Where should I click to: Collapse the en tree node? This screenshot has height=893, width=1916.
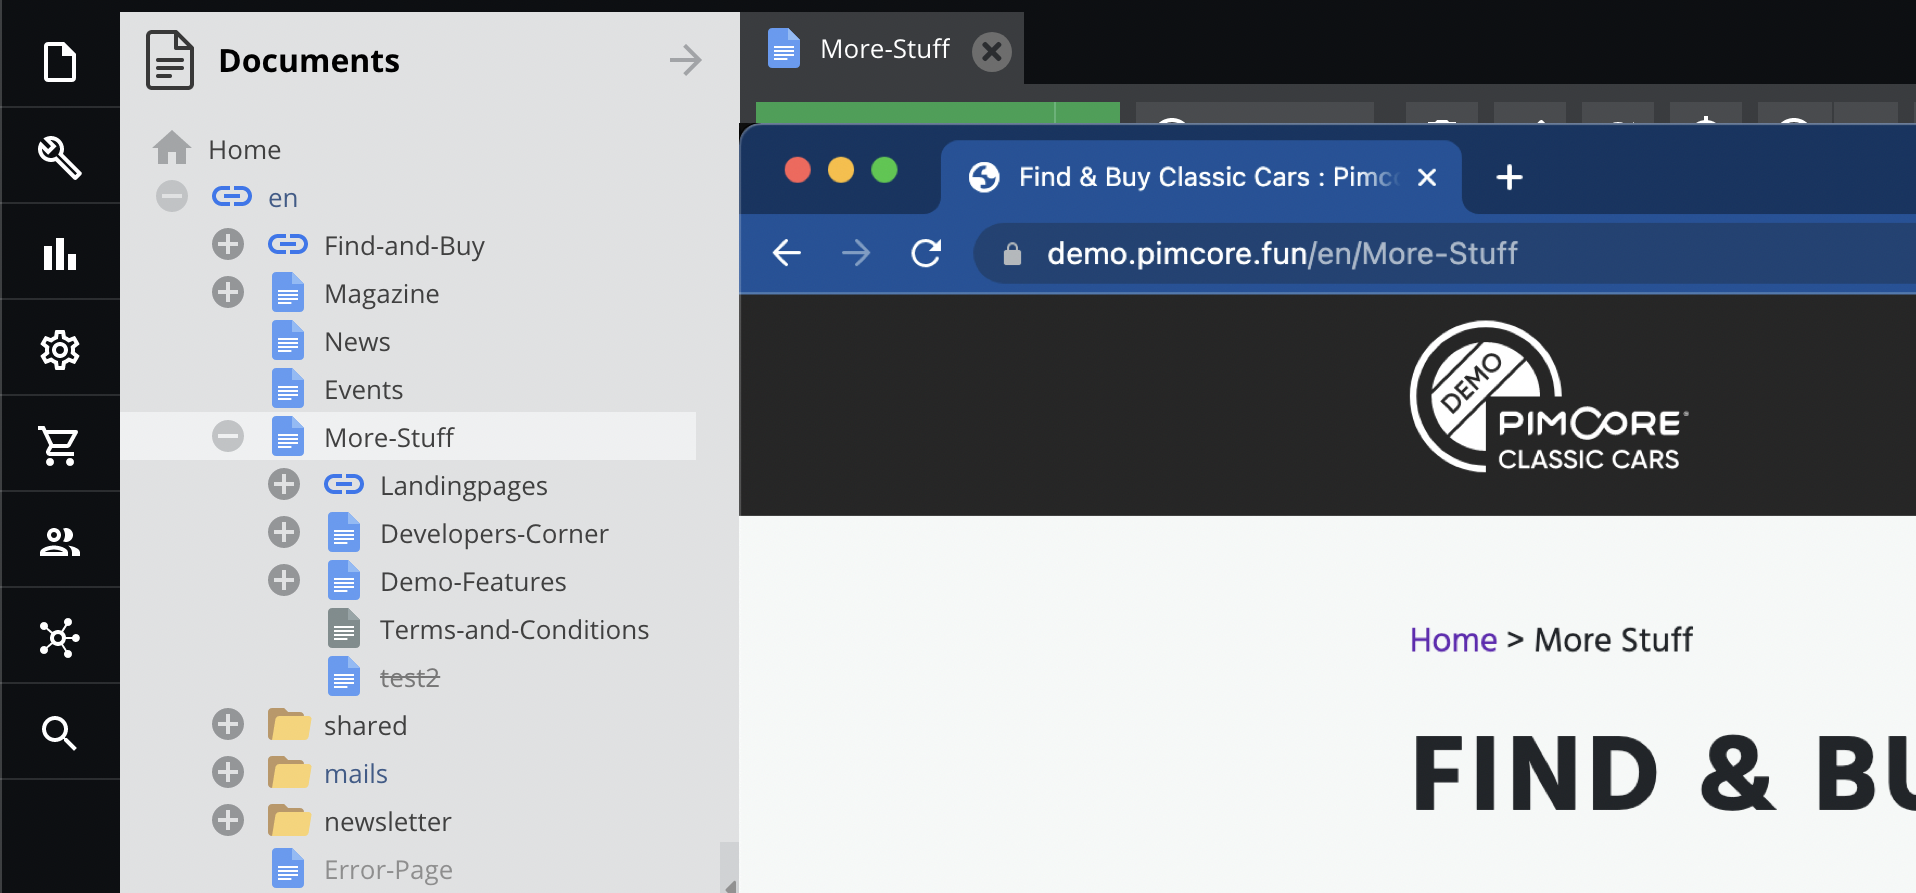point(172,197)
